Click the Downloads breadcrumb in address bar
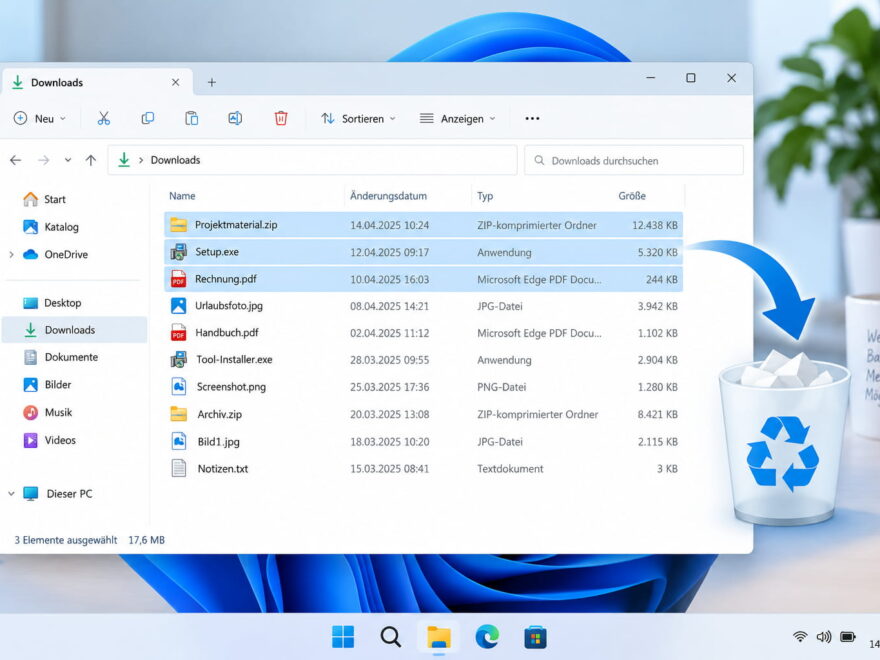Viewport: 880px width, 660px height. [175, 160]
